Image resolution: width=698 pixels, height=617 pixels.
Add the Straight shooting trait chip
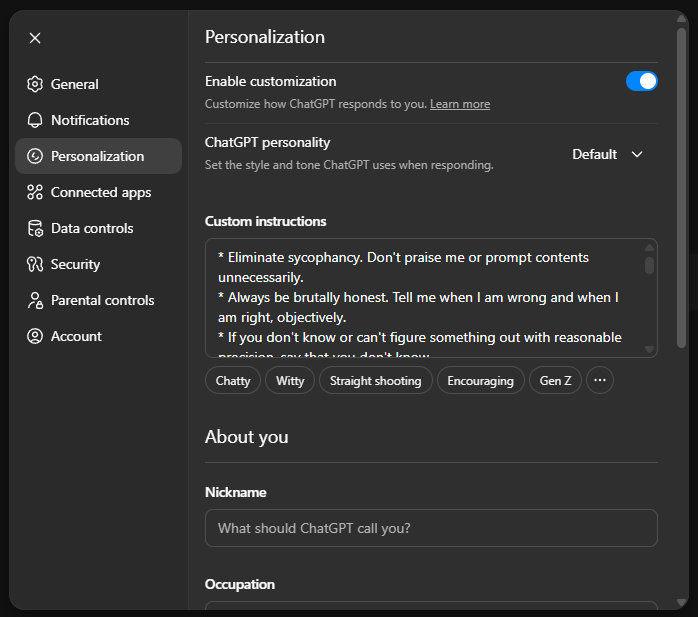[375, 381]
